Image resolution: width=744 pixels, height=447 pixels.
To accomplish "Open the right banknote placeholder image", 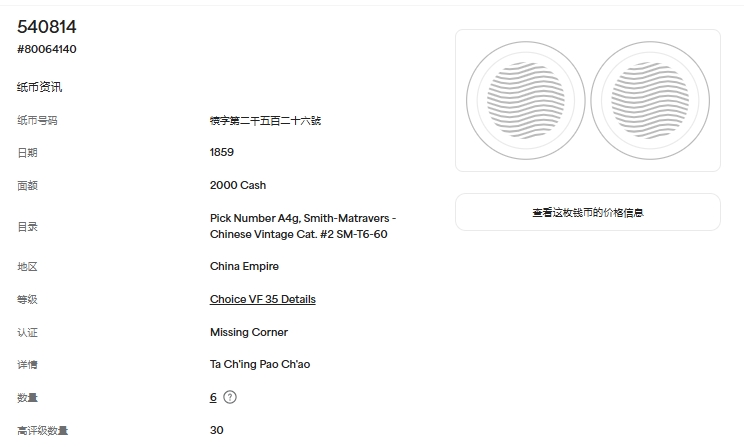I will pos(650,100).
